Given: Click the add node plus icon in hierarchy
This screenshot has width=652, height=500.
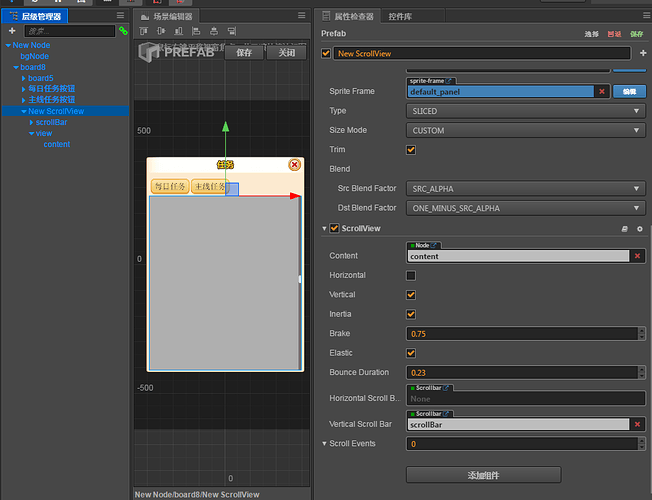Looking at the screenshot, I should (x=12, y=31).
